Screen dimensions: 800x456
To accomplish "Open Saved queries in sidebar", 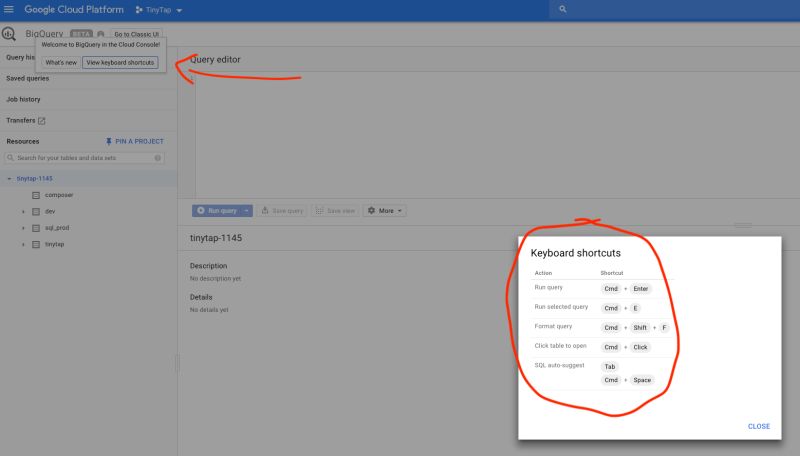I will pyautogui.click(x=28, y=79).
